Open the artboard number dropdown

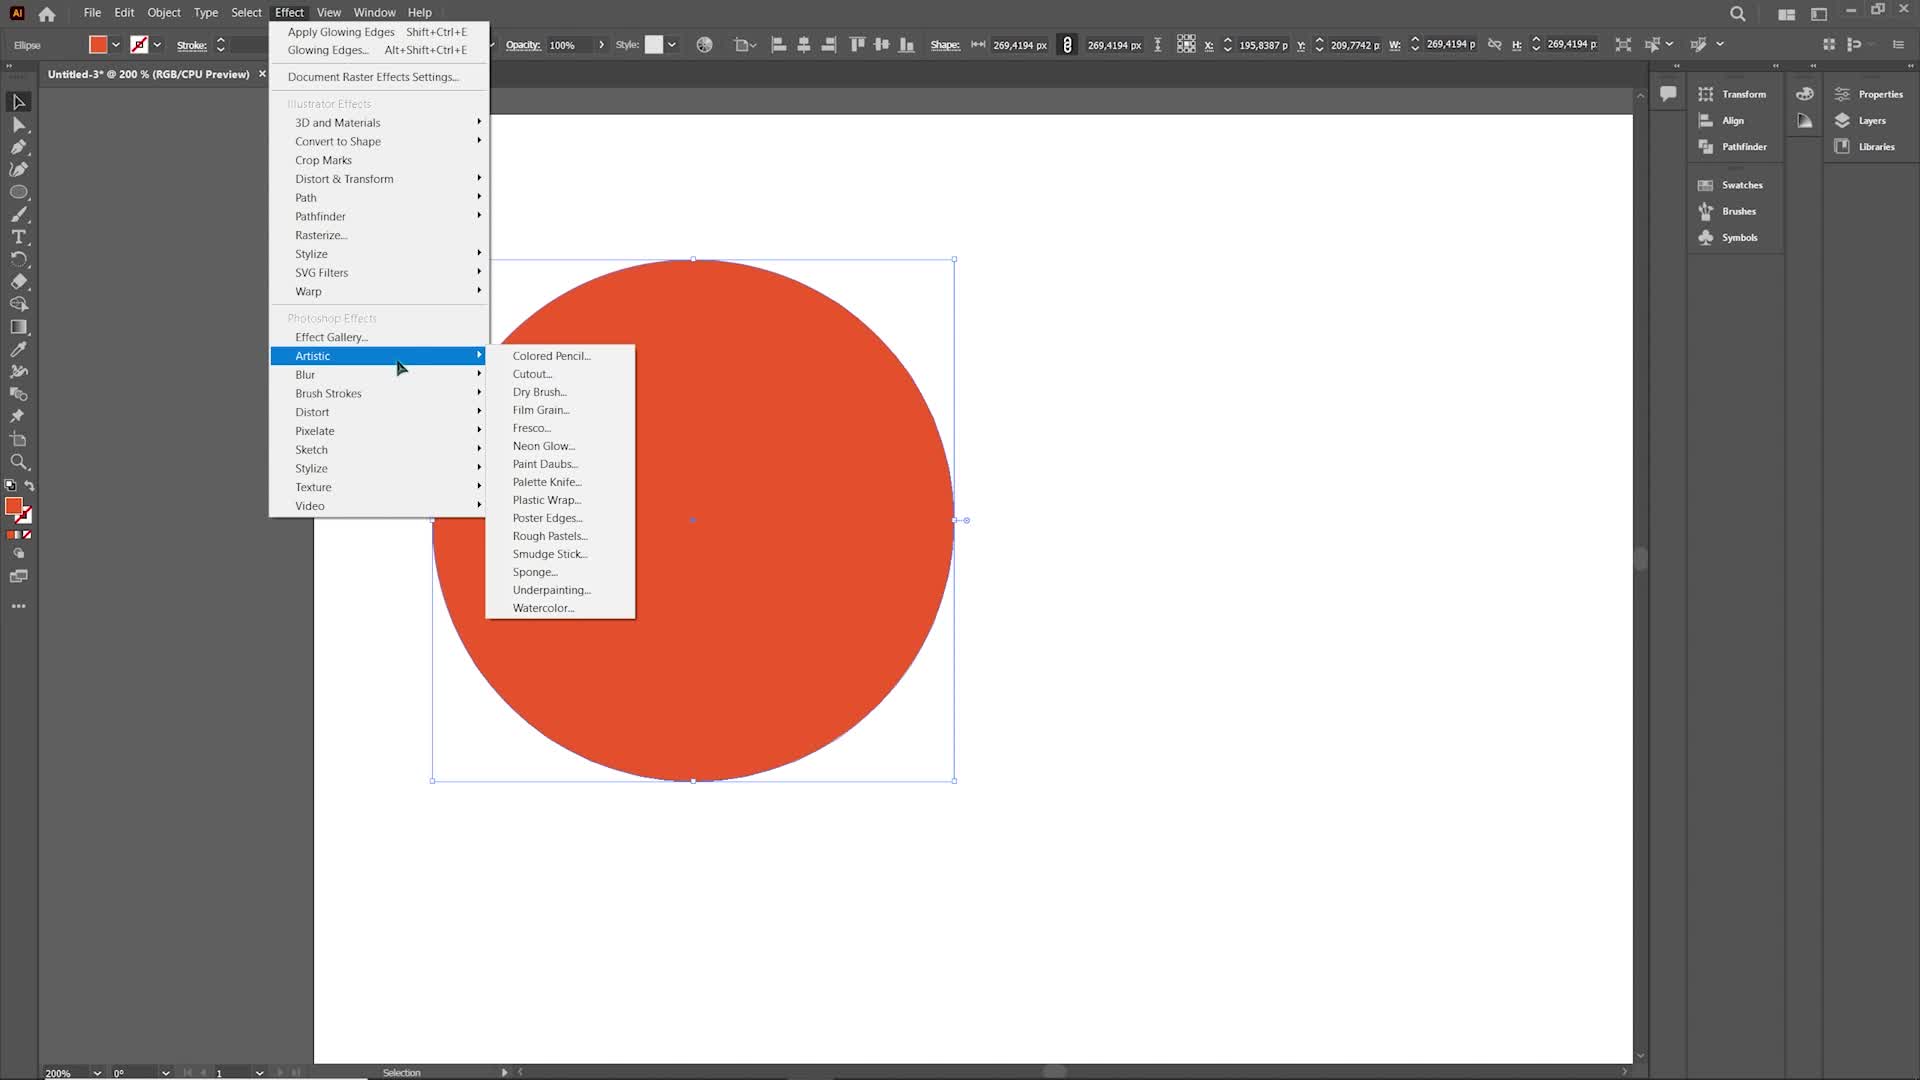[260, 1073]
